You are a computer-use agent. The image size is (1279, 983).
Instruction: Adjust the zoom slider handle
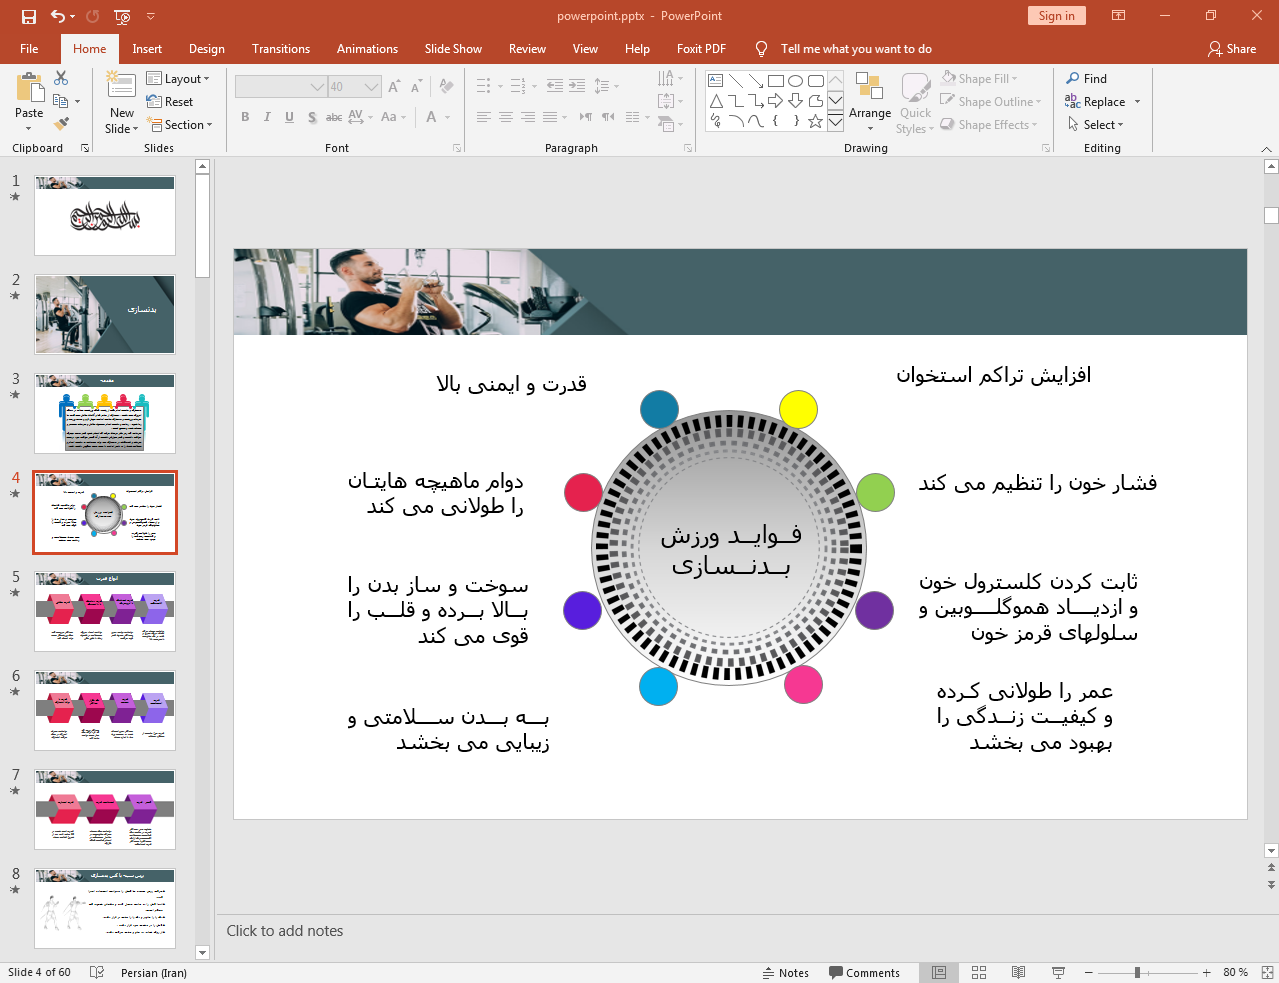point(1137,972)
